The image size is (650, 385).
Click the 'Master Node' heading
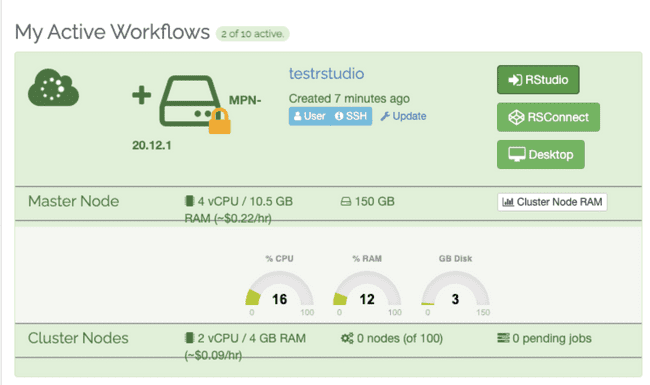73,201
